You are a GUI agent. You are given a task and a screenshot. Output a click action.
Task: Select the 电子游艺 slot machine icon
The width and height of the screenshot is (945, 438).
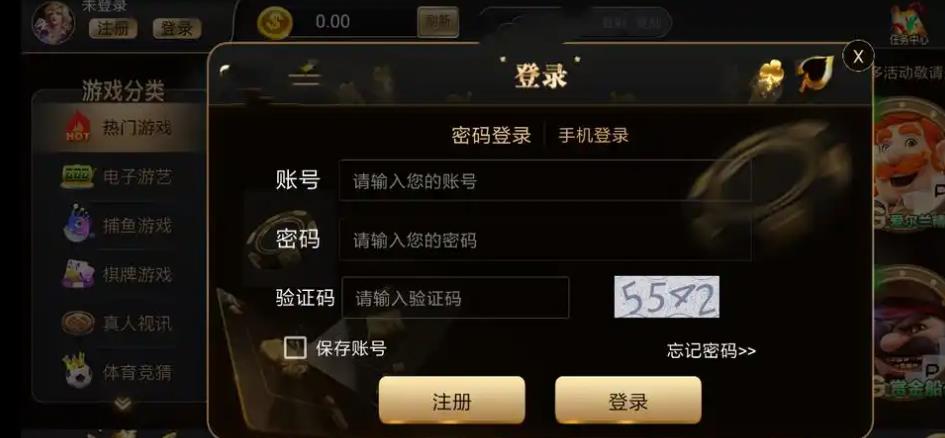[78, 177]
